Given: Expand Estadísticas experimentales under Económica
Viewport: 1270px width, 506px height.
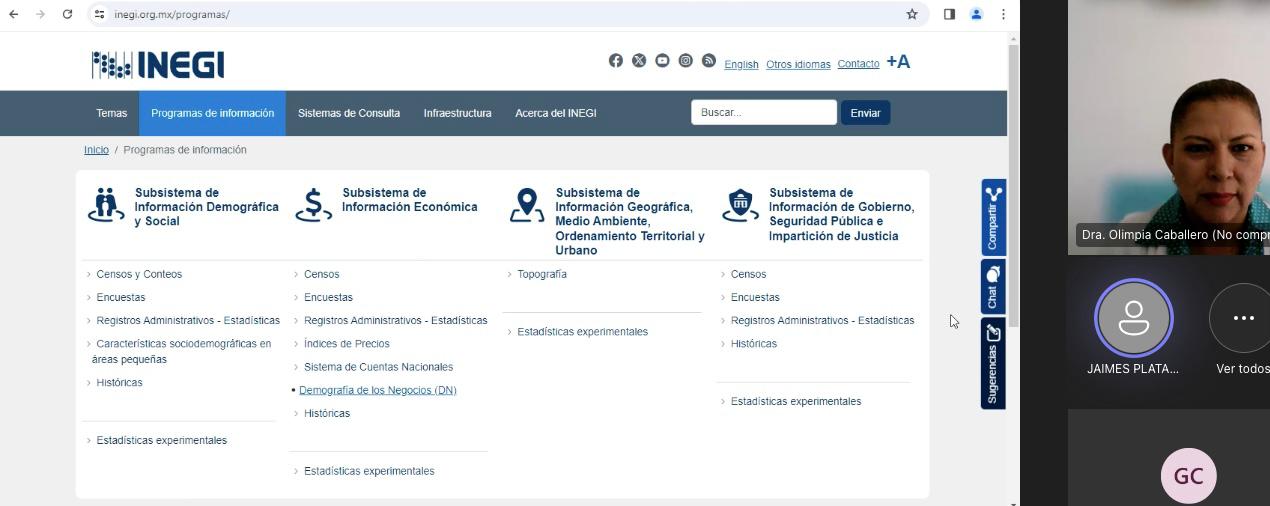Looking at the screenshot, I should (369, 471).
